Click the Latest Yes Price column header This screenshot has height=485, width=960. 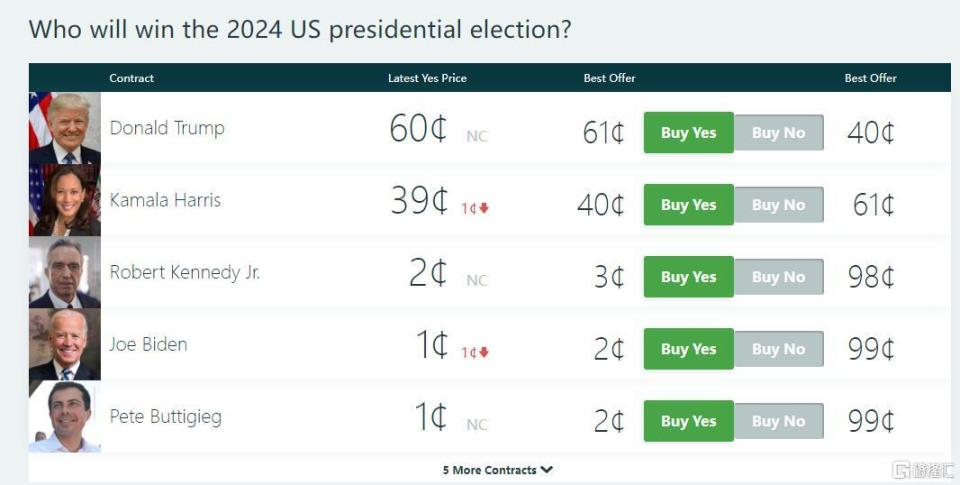click(427, 78)
